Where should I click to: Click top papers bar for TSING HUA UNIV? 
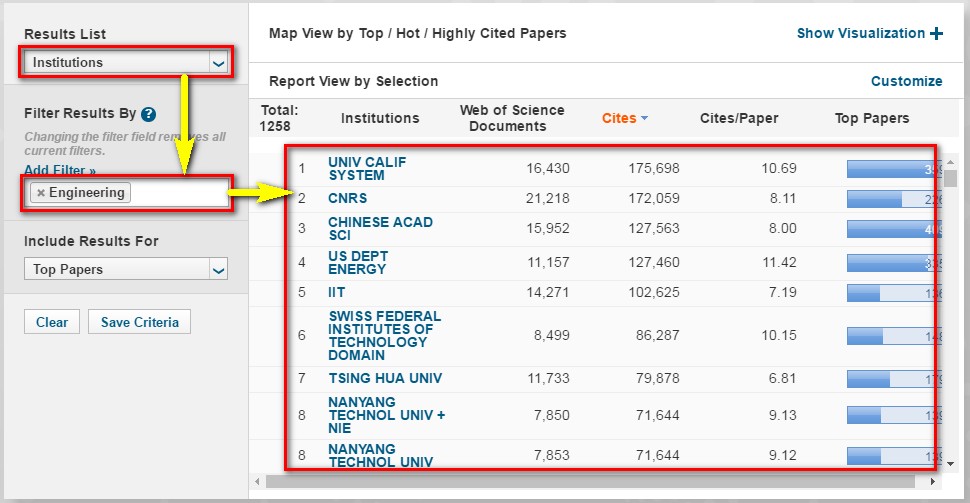click(x=893, y=378)
